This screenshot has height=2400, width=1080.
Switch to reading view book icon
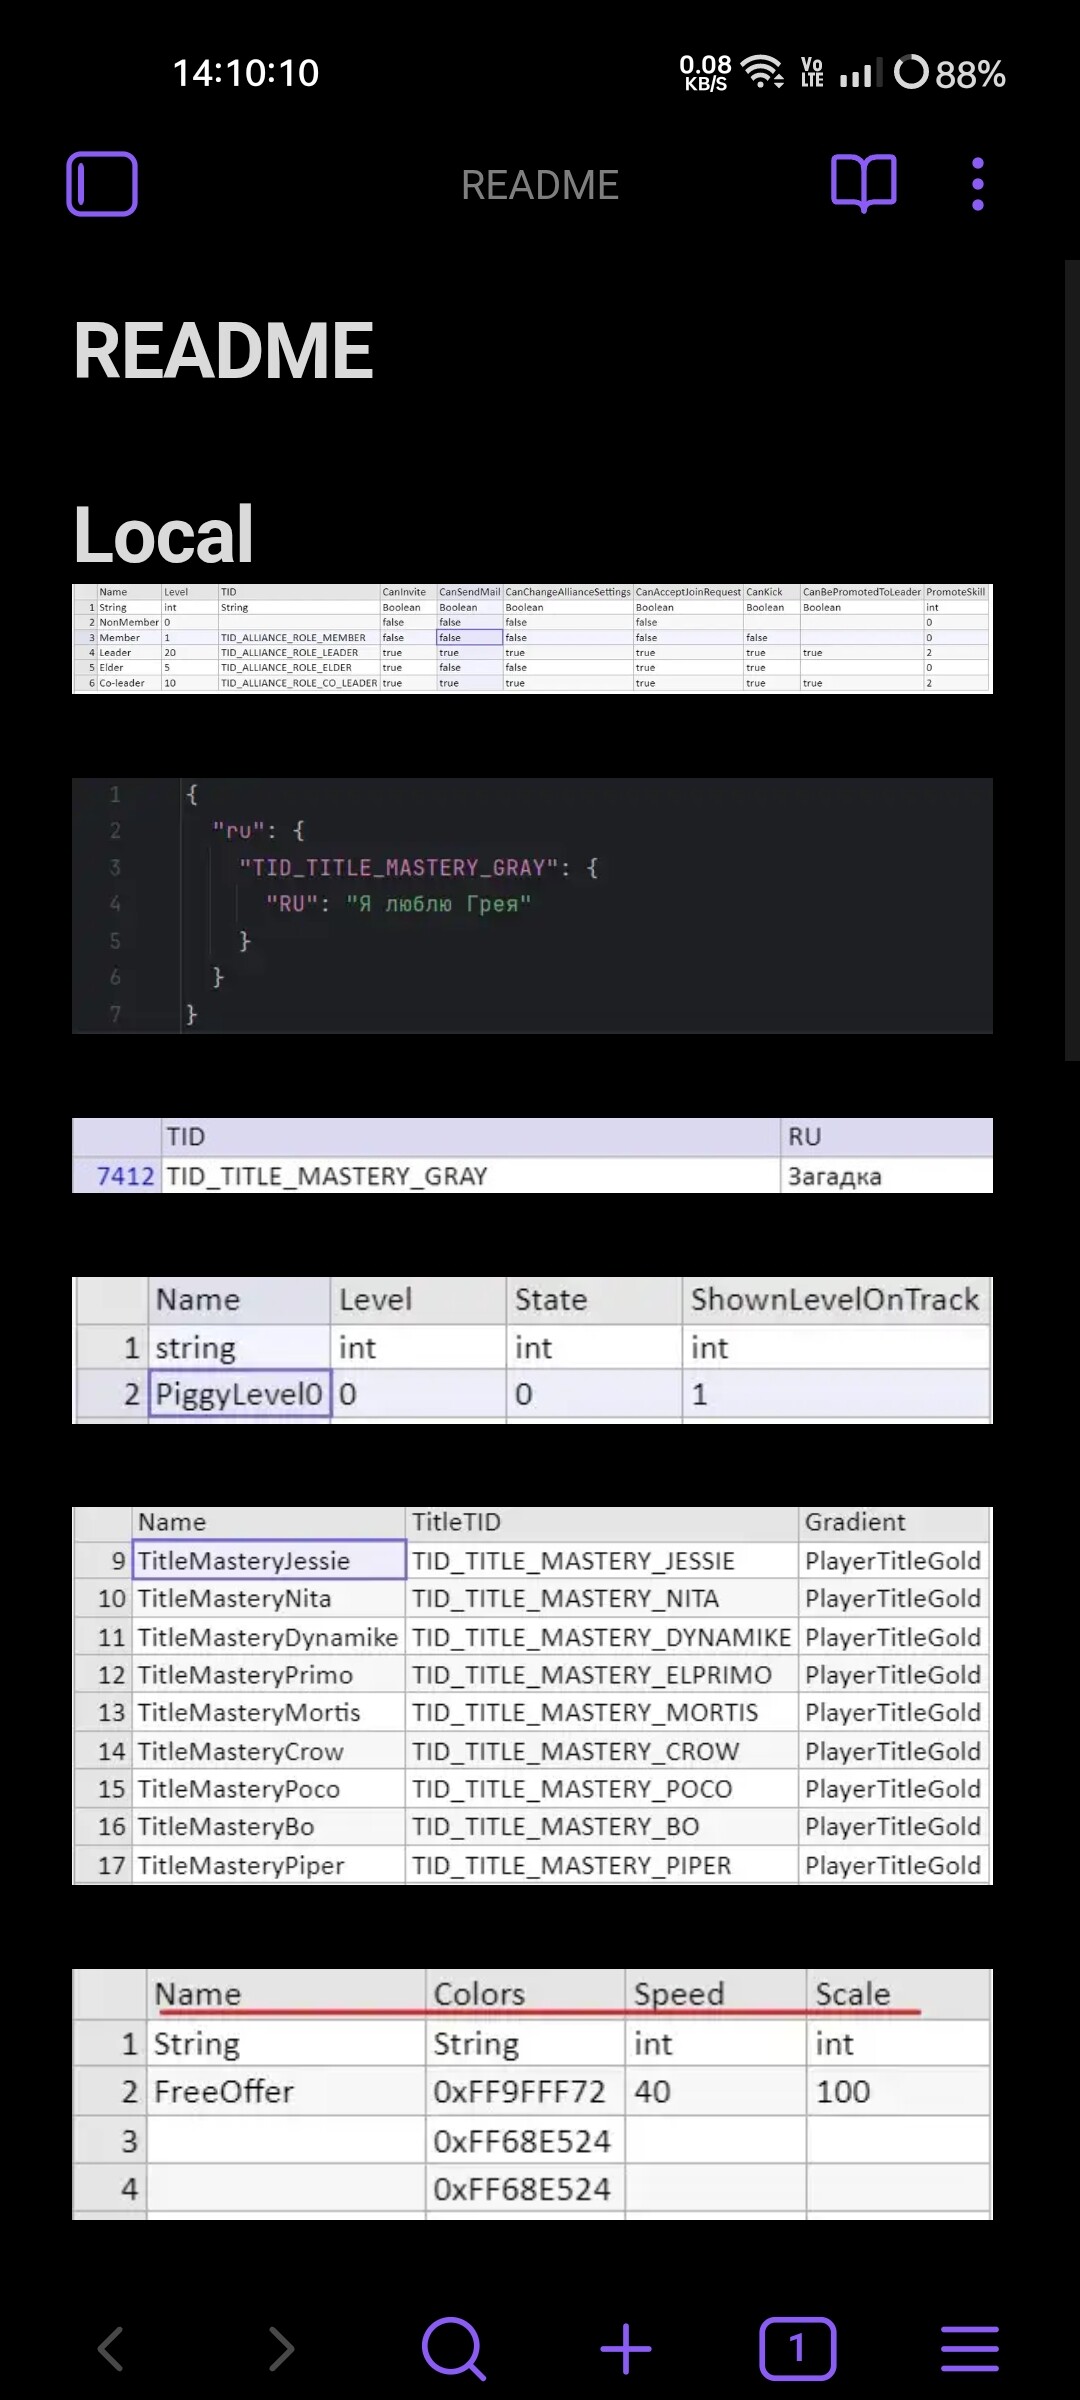pyautogui.click(x=864, y=184)
